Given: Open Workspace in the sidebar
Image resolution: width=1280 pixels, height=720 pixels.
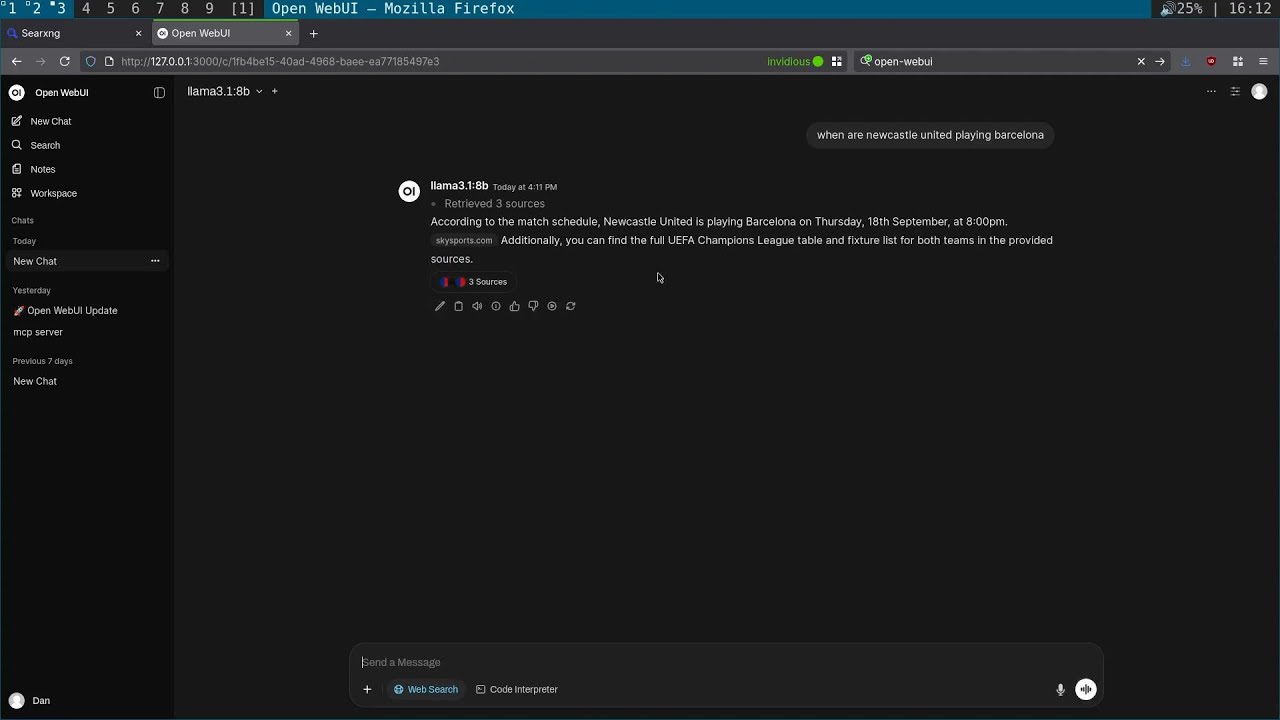Looking at the screenshot, I should click(x=53, y=193).
